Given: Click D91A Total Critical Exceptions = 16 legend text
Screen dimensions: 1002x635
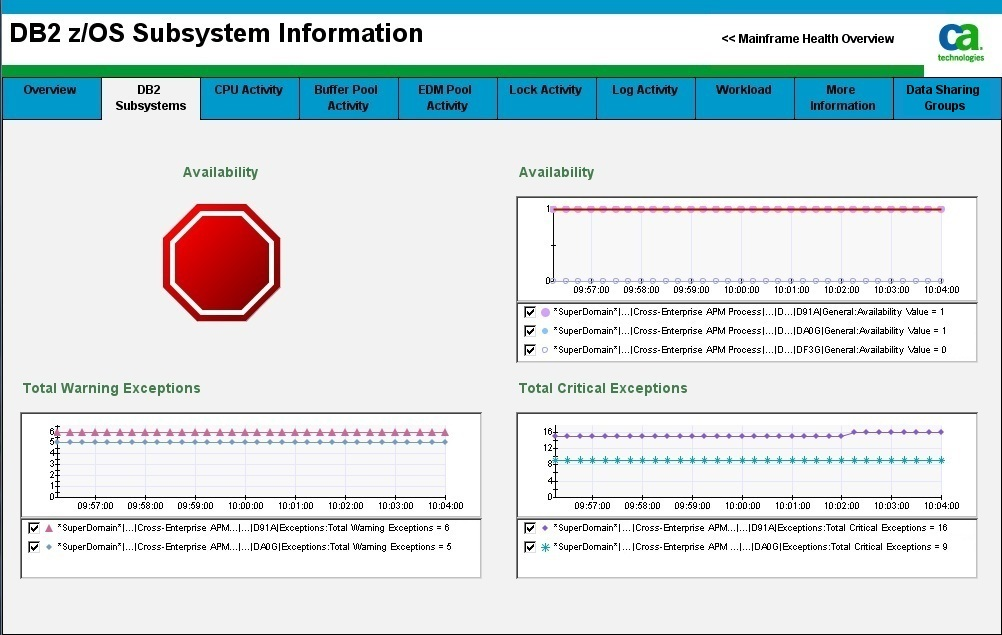Looking at the screenshot, I should coord(750,528).
